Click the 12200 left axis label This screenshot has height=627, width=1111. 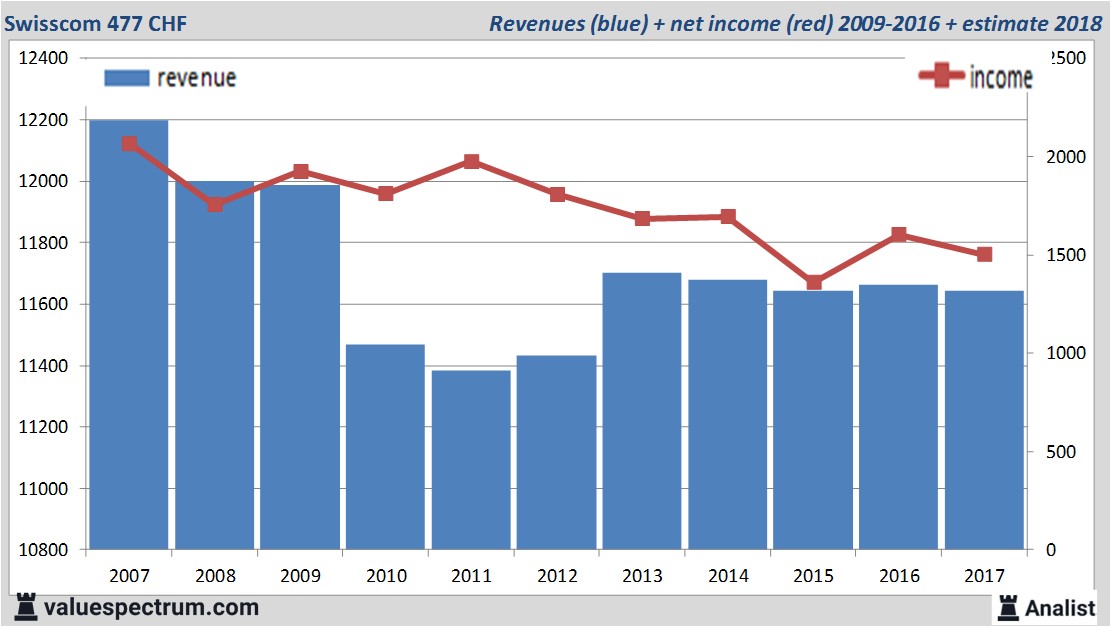tap(43, 120)
